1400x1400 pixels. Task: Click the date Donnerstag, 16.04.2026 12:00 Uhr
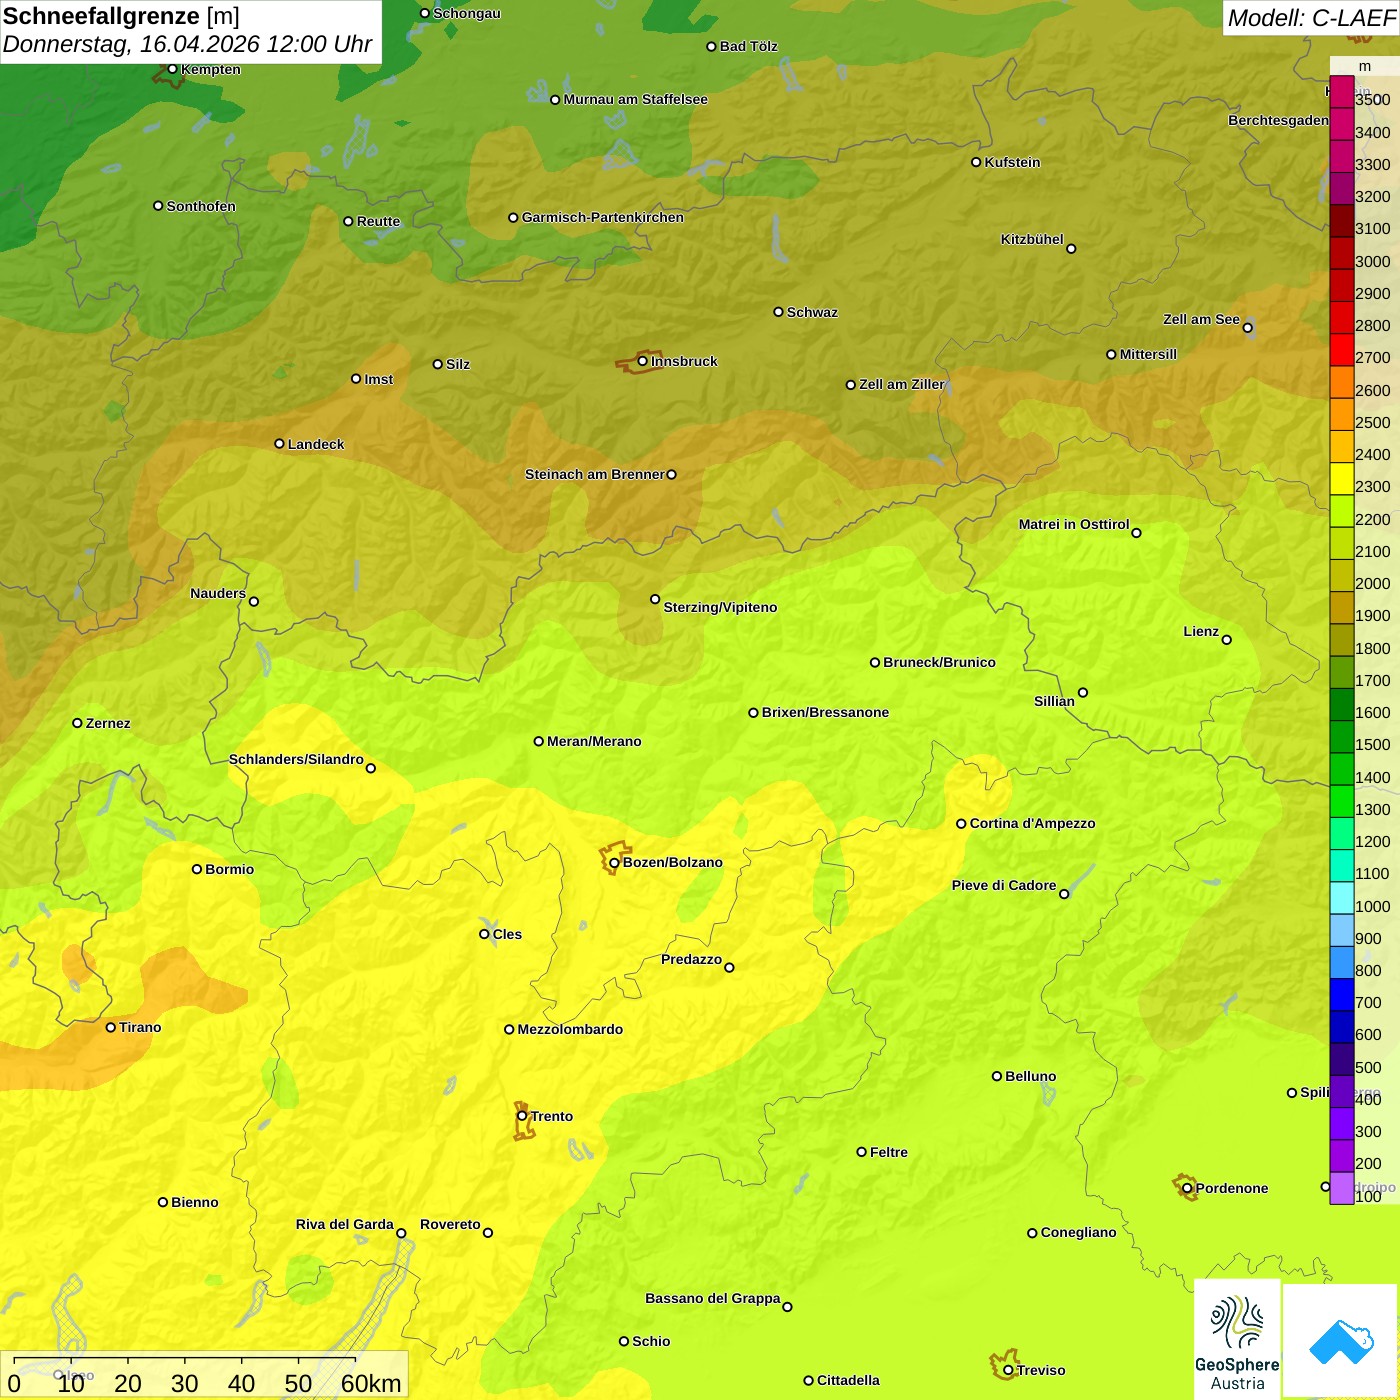click(x=188, y=44)
